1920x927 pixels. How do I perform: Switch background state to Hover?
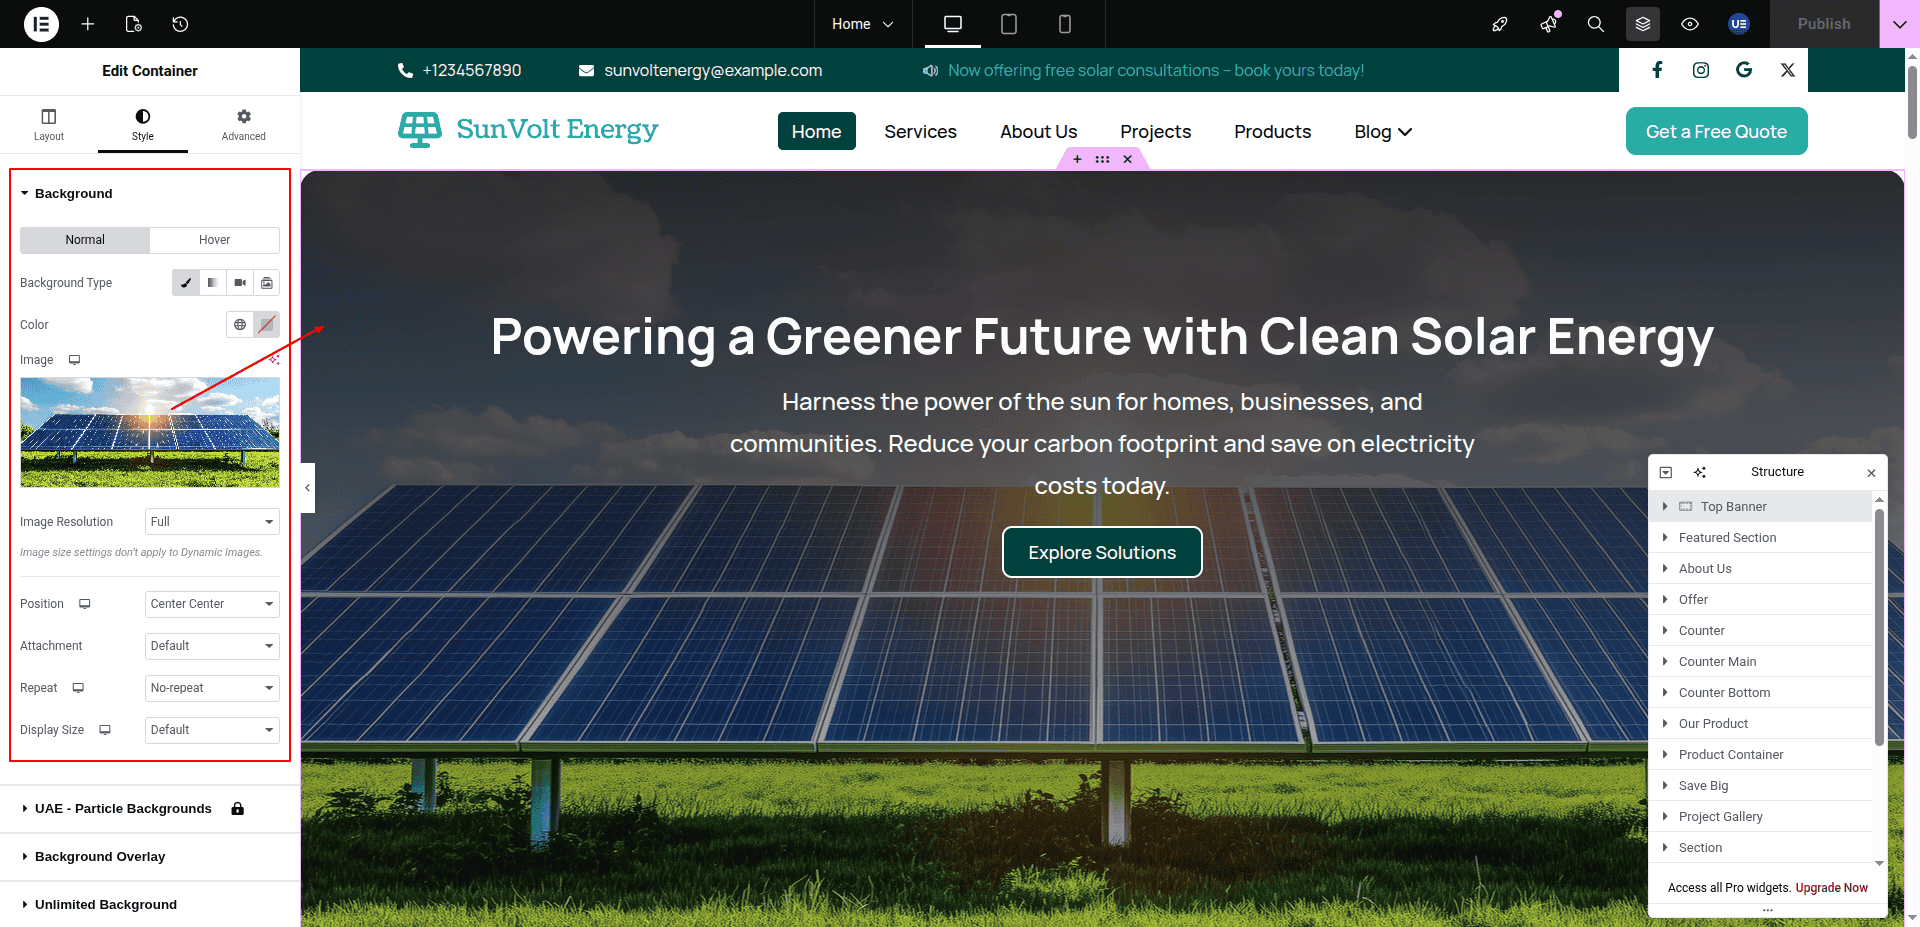click(214, 240)
